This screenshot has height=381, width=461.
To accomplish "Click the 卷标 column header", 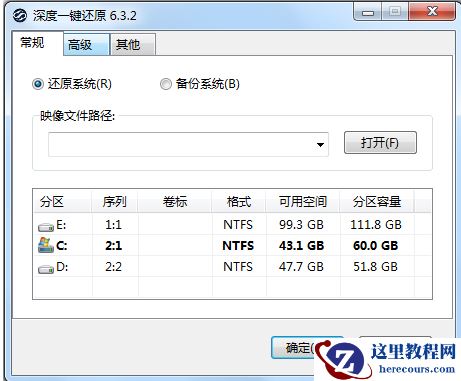I will 175,202.
